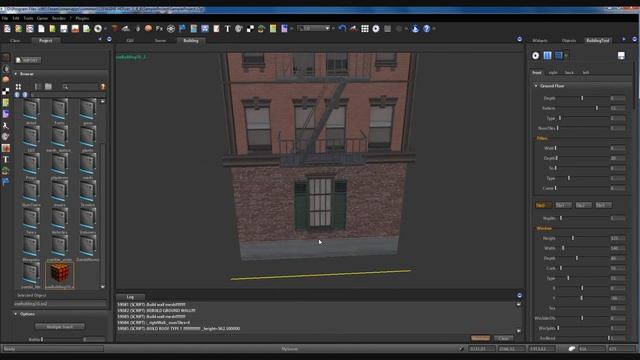Click round collapse button of Log panel
Viewport: 640px width, 360px height.
click(x=519, y=295)
